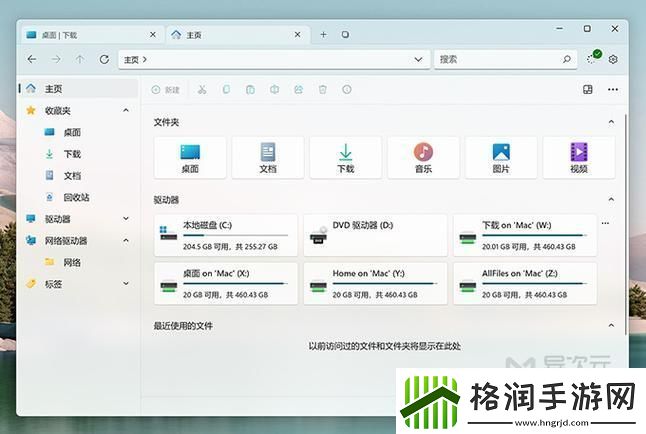Select 主页 in the sidebar
The image size is (646, 434).
click(x=79, y=89)
